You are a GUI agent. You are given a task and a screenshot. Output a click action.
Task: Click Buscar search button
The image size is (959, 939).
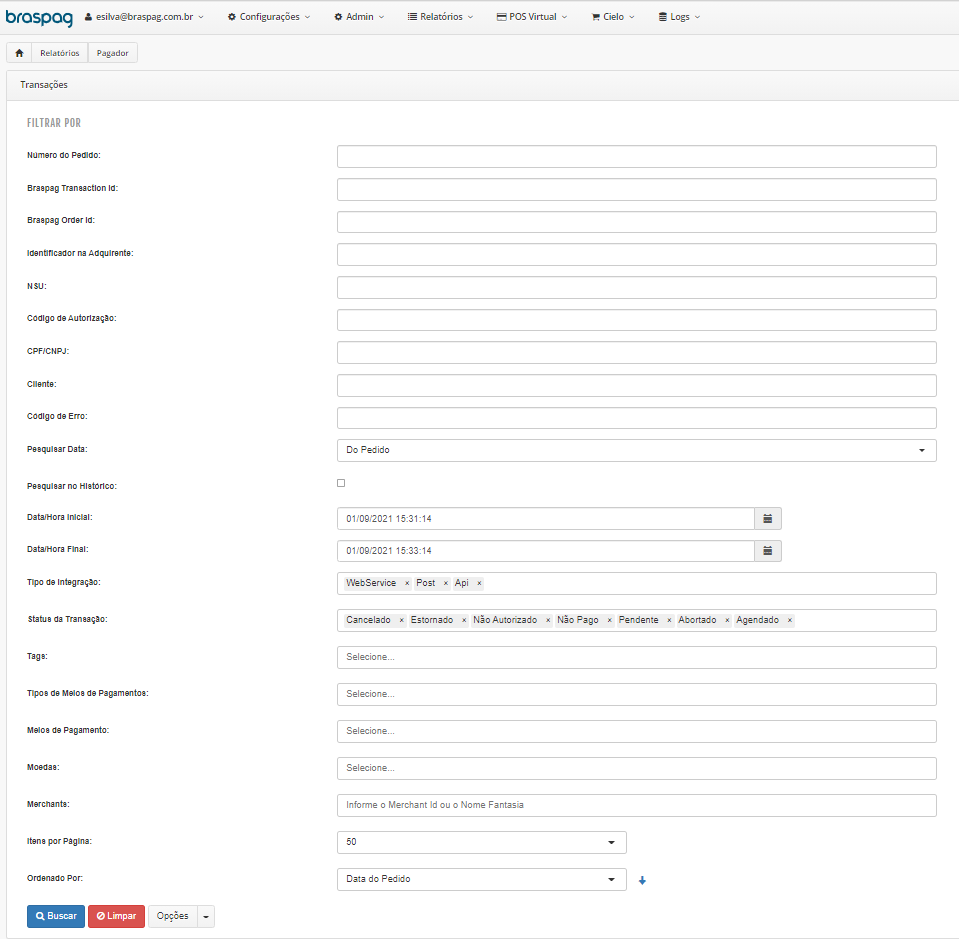point(56,916)
